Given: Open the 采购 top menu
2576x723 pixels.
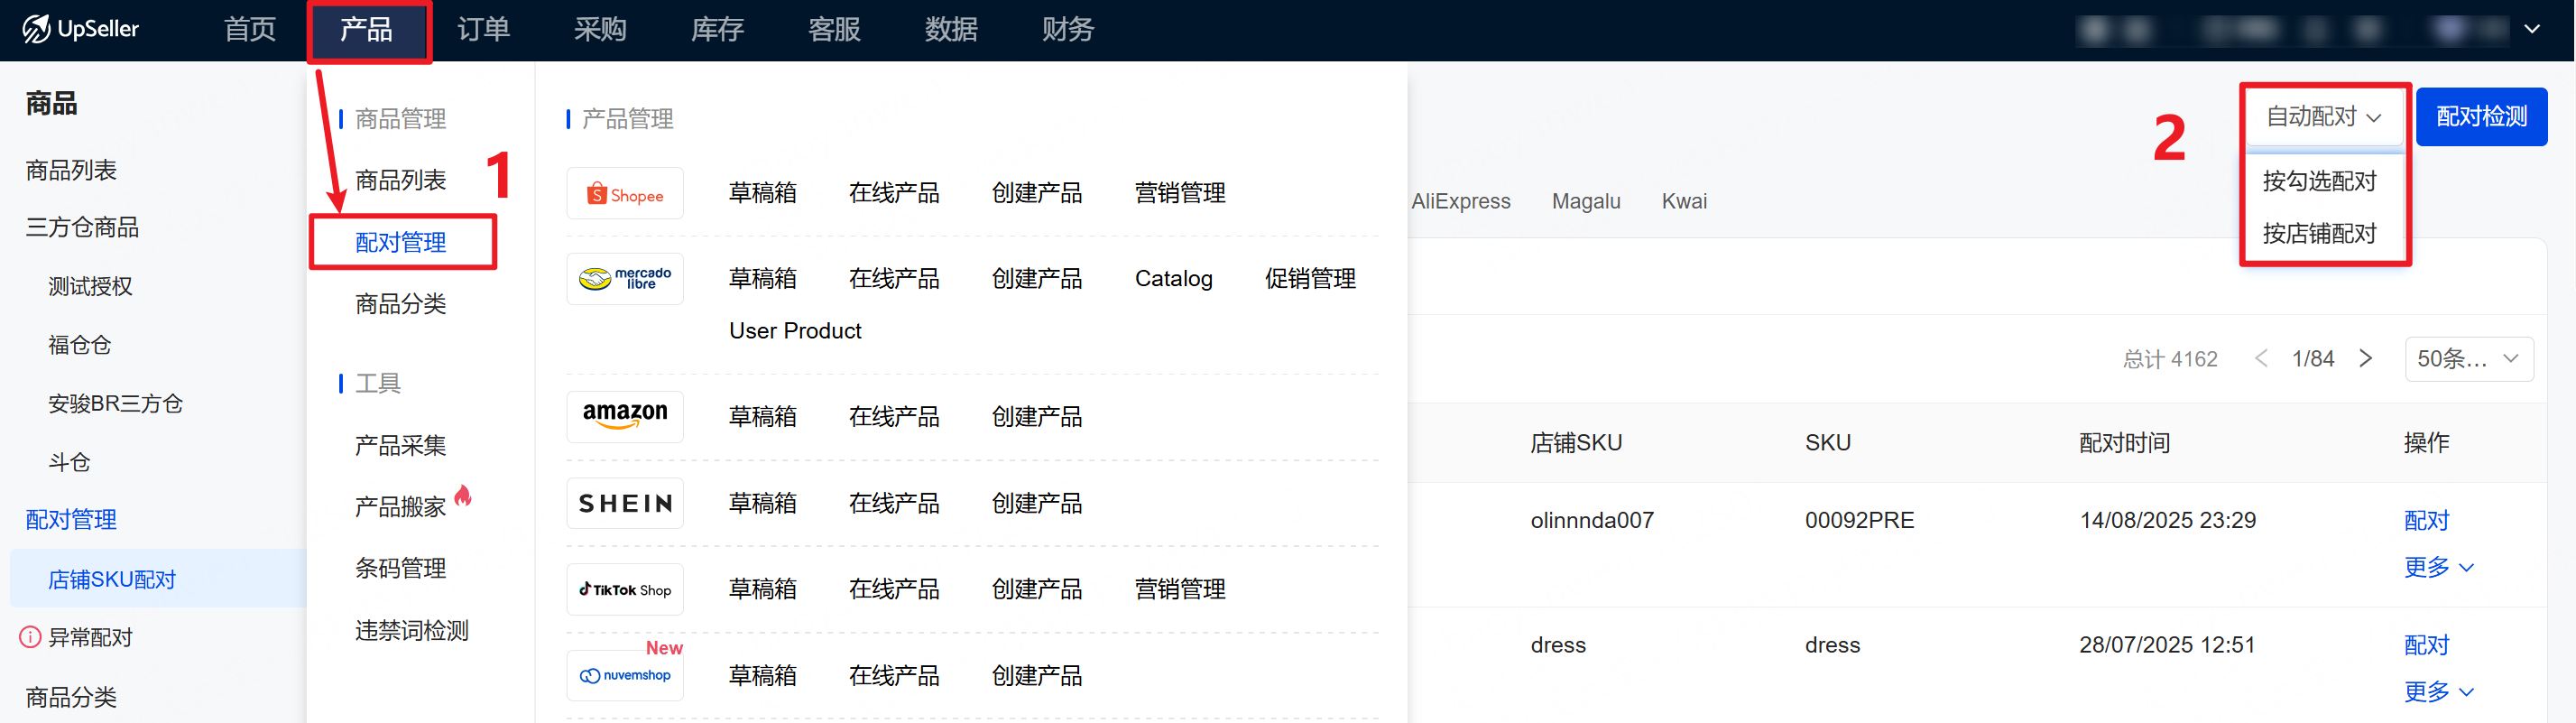Looking at the screenshot, I should coord(600,29).
